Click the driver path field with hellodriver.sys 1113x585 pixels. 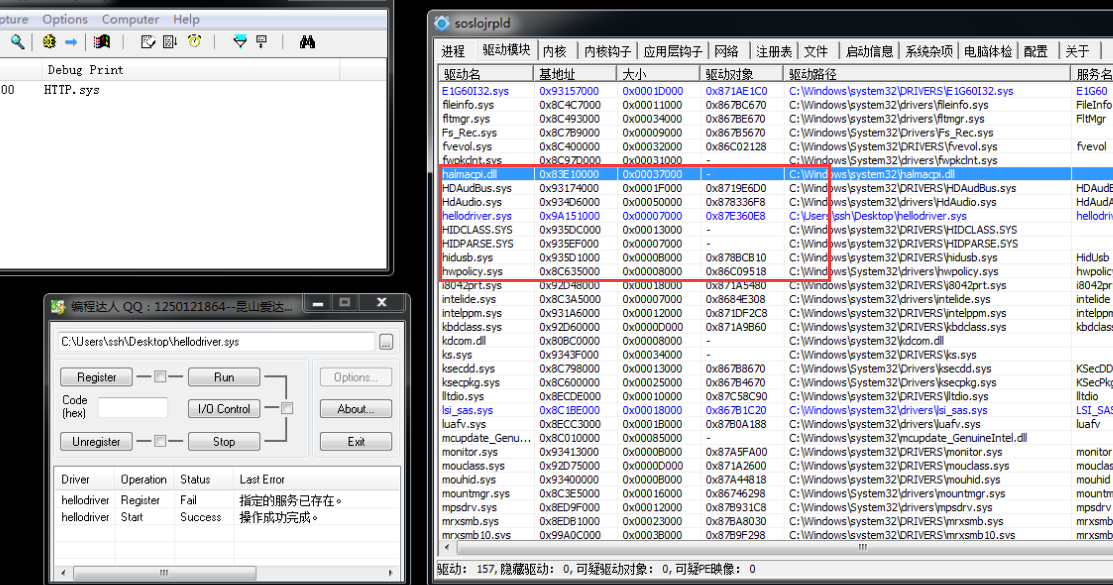pyautogui.click(x=216, y=341)
